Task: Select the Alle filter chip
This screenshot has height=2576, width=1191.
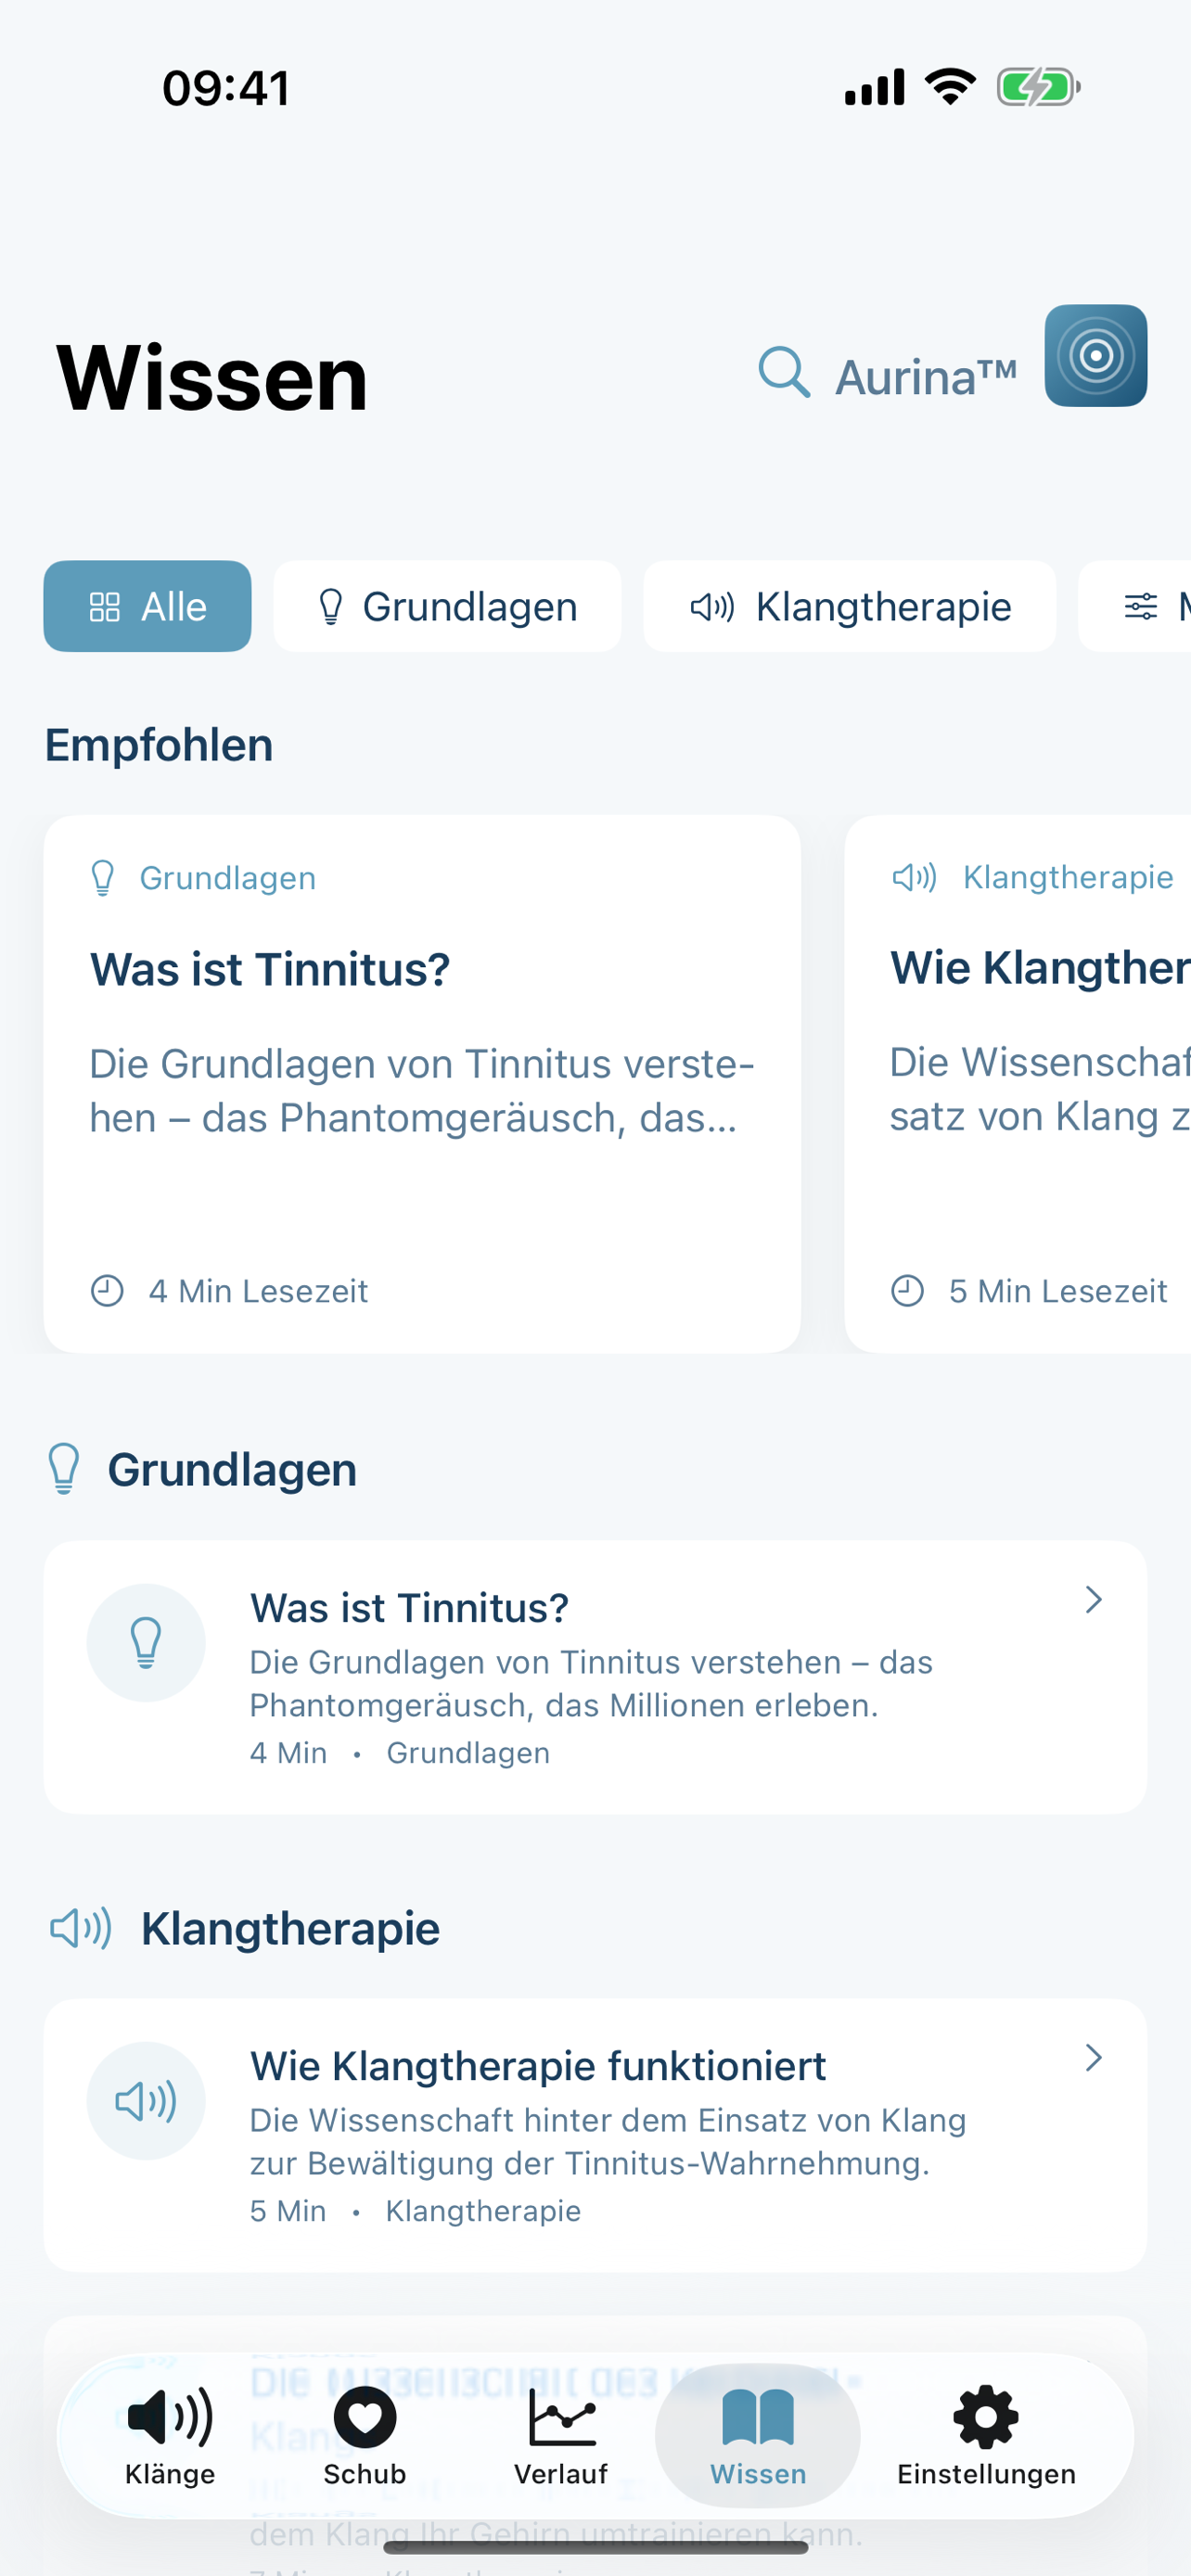Action: click(x=147, y=606)
